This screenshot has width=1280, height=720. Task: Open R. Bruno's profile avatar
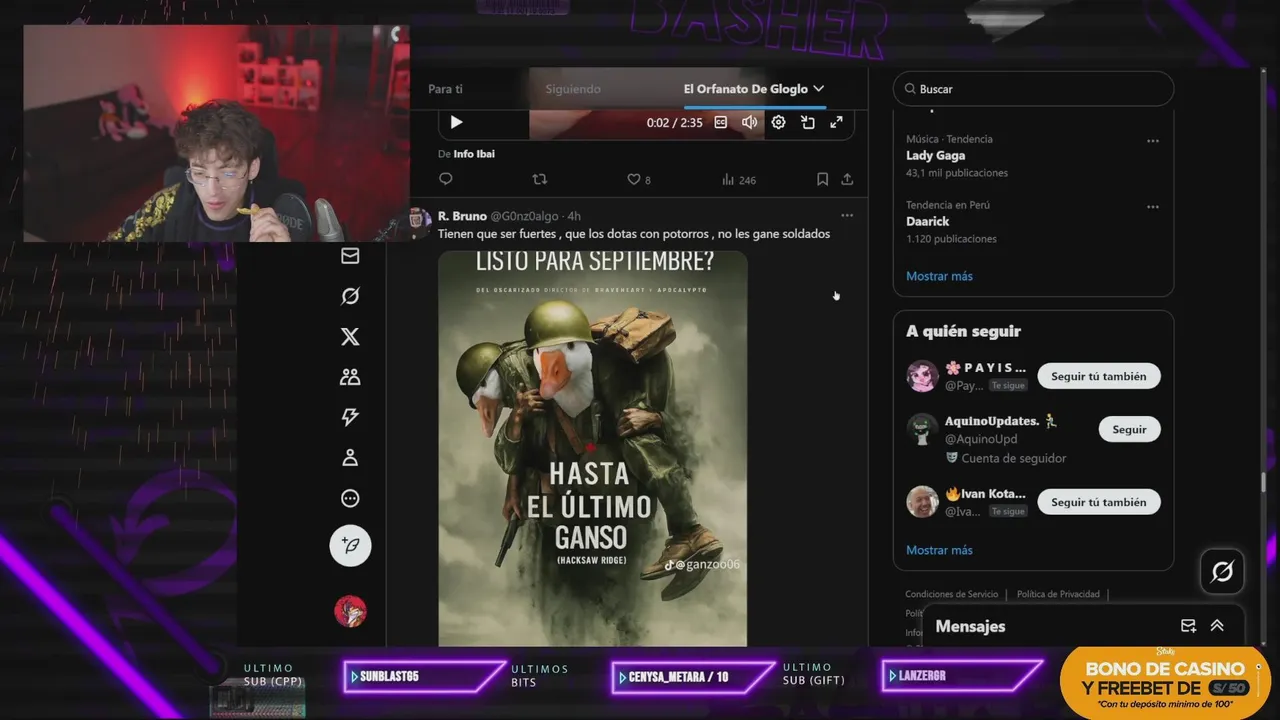420,222
